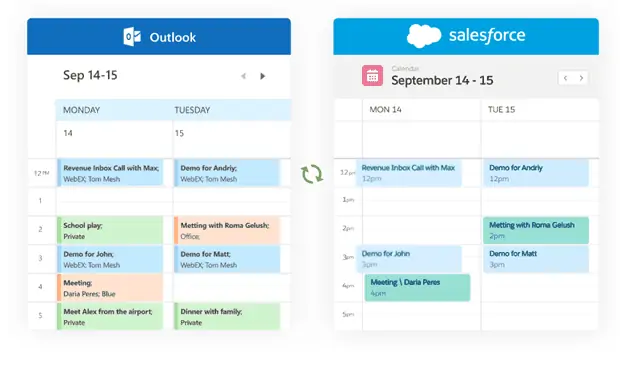Open Outlook Revenue Inbox Call with Max
Image resolution: width=624 pixels, height=380 pixels.
coord(110,173)
